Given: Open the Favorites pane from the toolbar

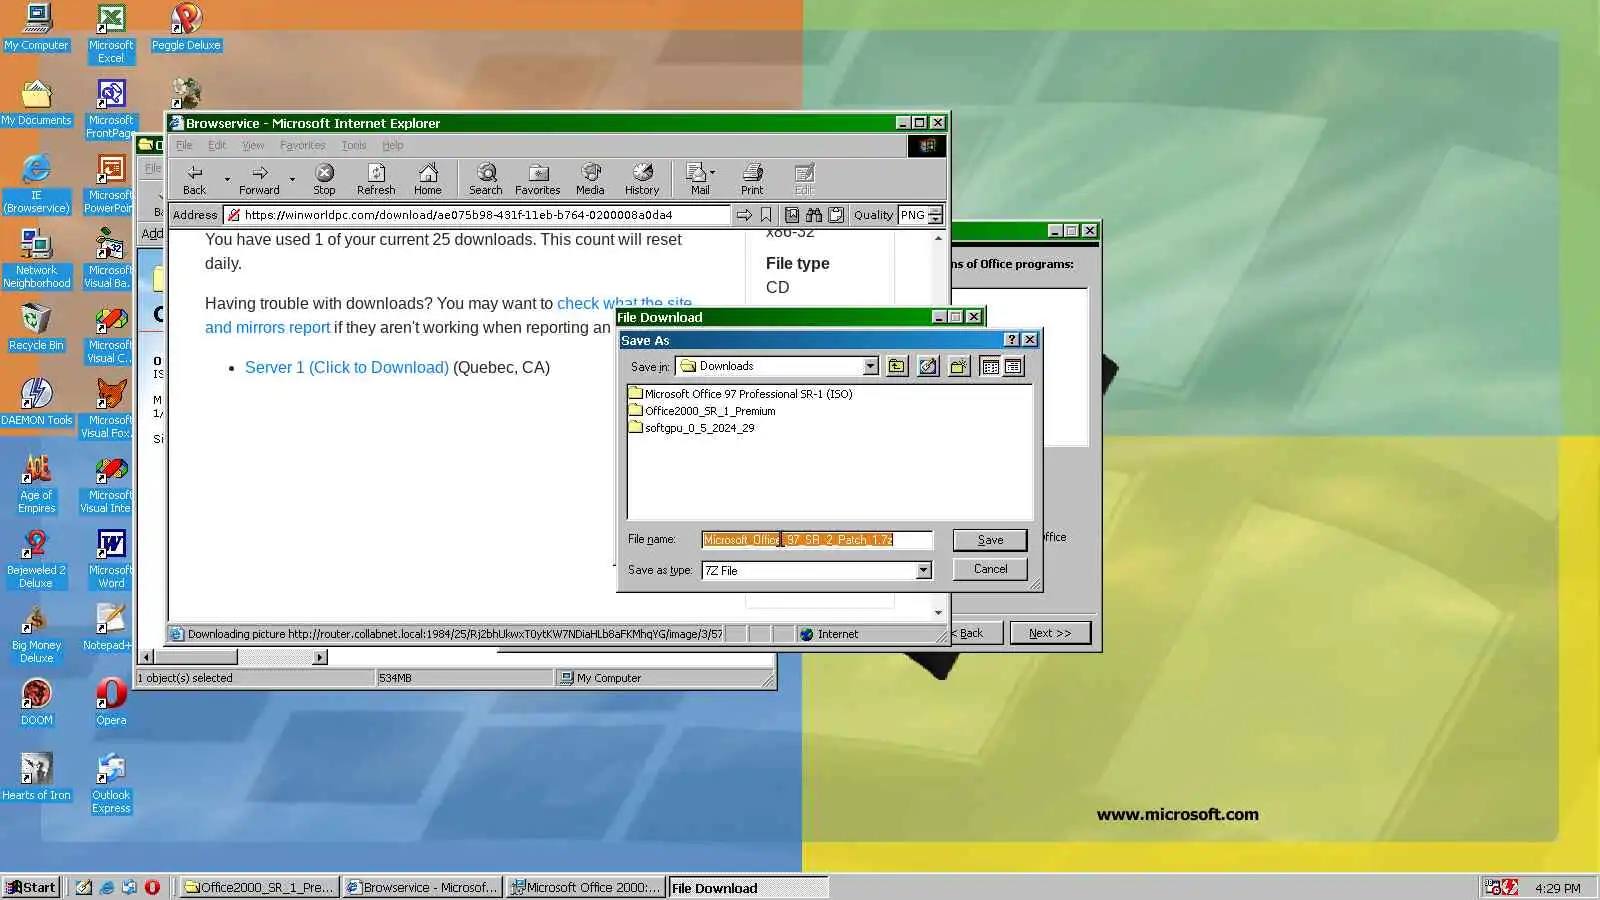Looking at the screenshot, I should click(x=538, y=179).
